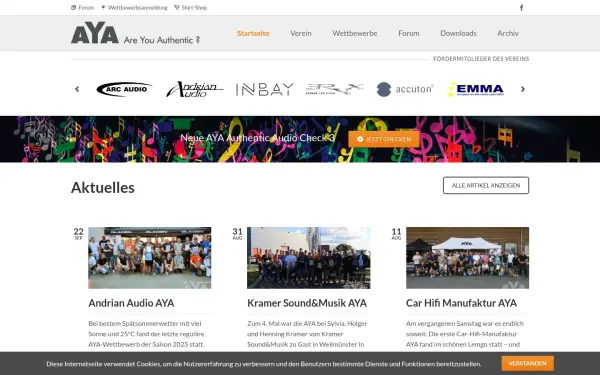The image size is (600, 375).
Task: Click the BRAX sponsor logo
Action: tap(334, 89)
